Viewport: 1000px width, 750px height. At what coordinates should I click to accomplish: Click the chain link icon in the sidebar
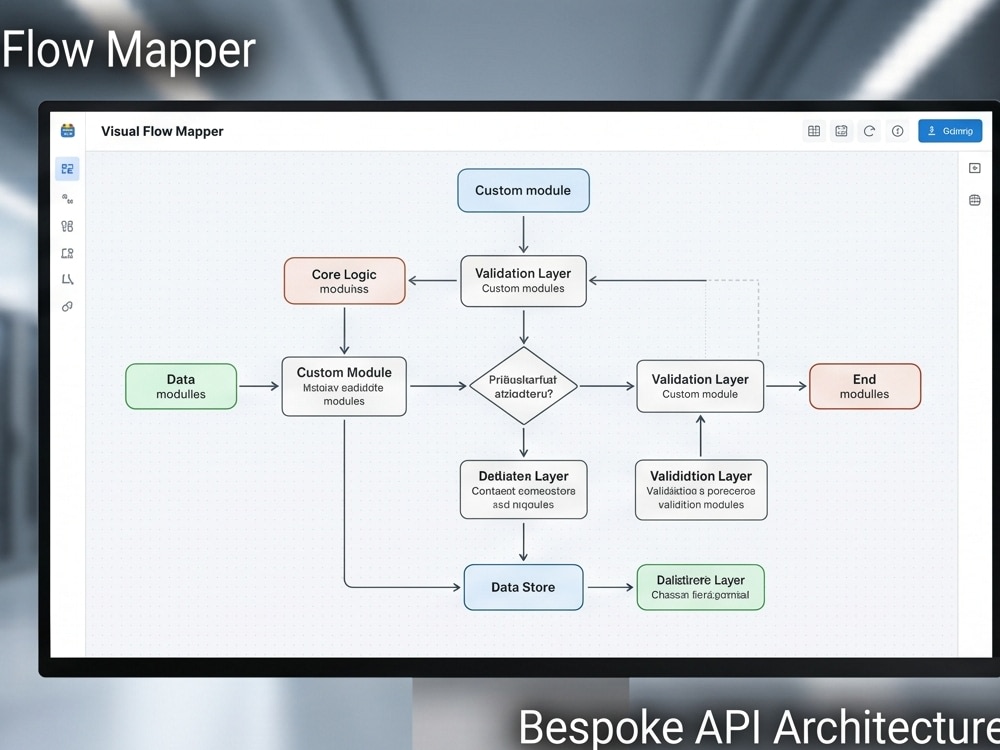[67, 306]
